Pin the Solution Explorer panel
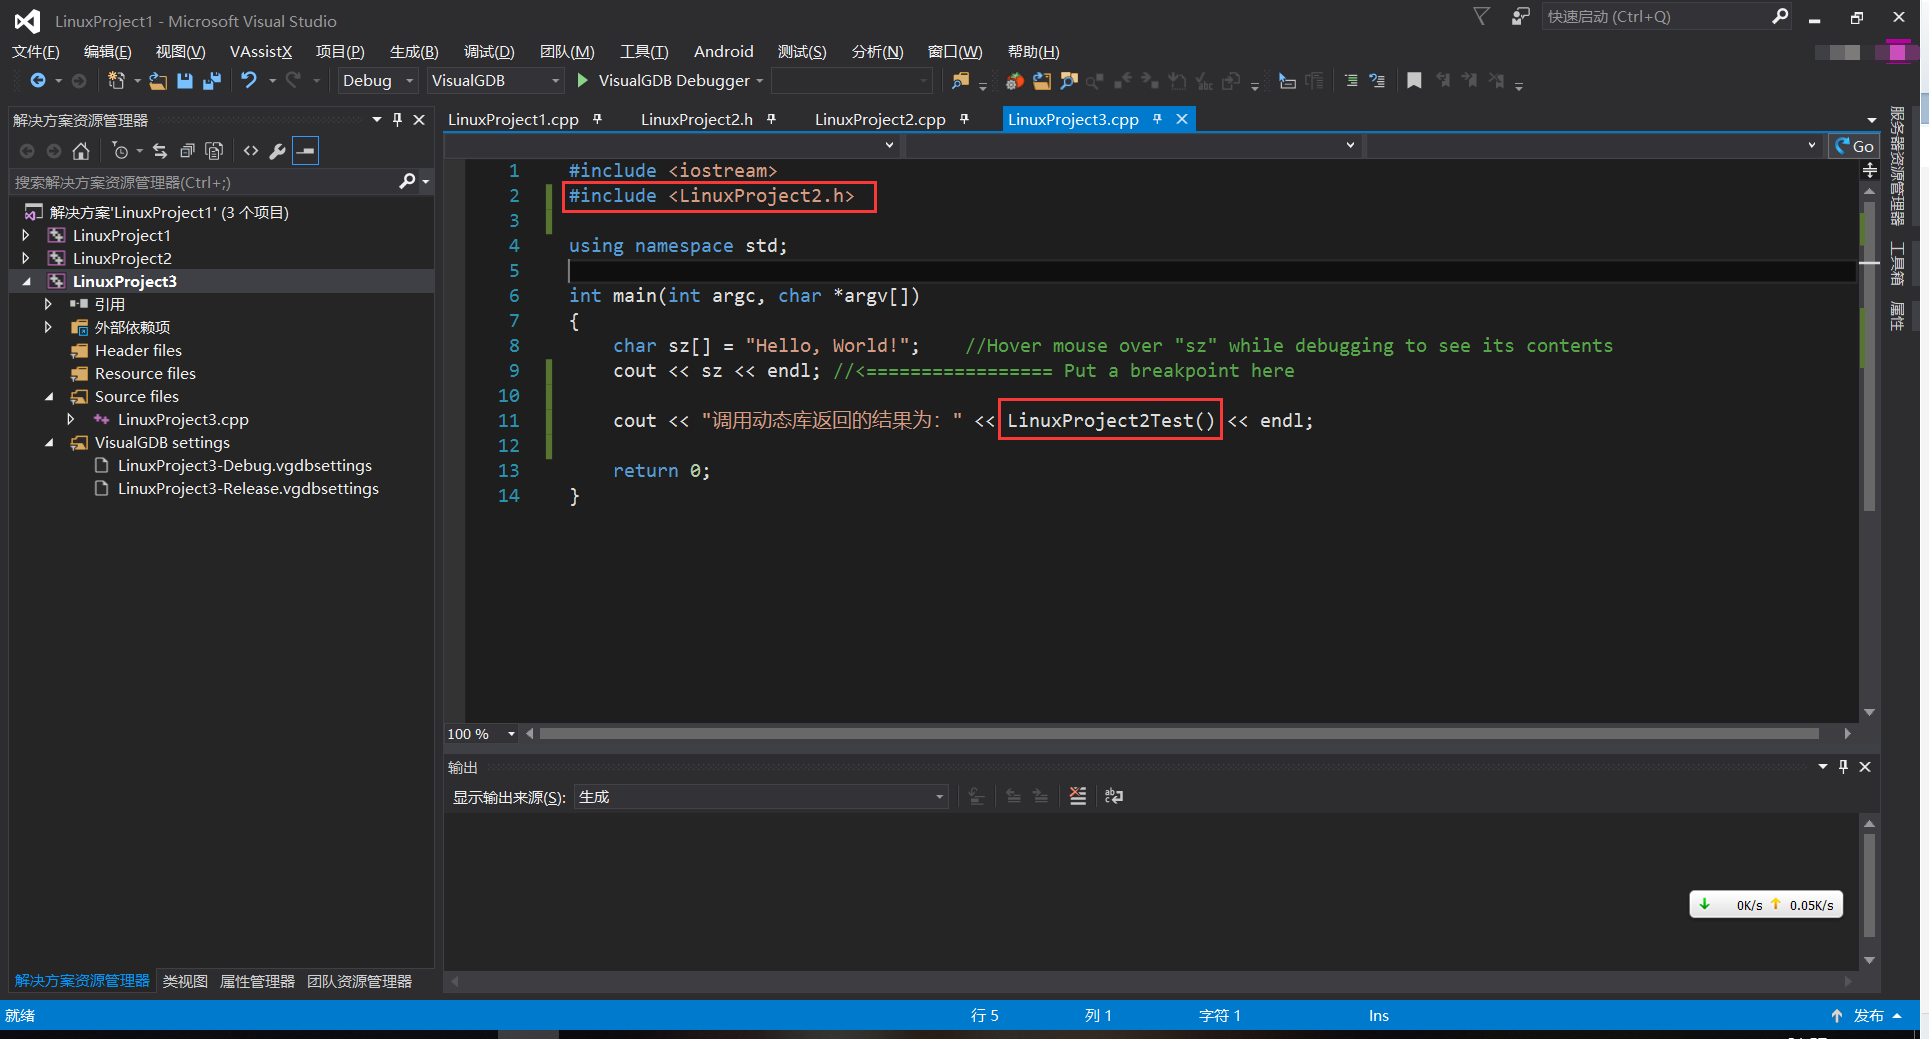 (397, 119)
